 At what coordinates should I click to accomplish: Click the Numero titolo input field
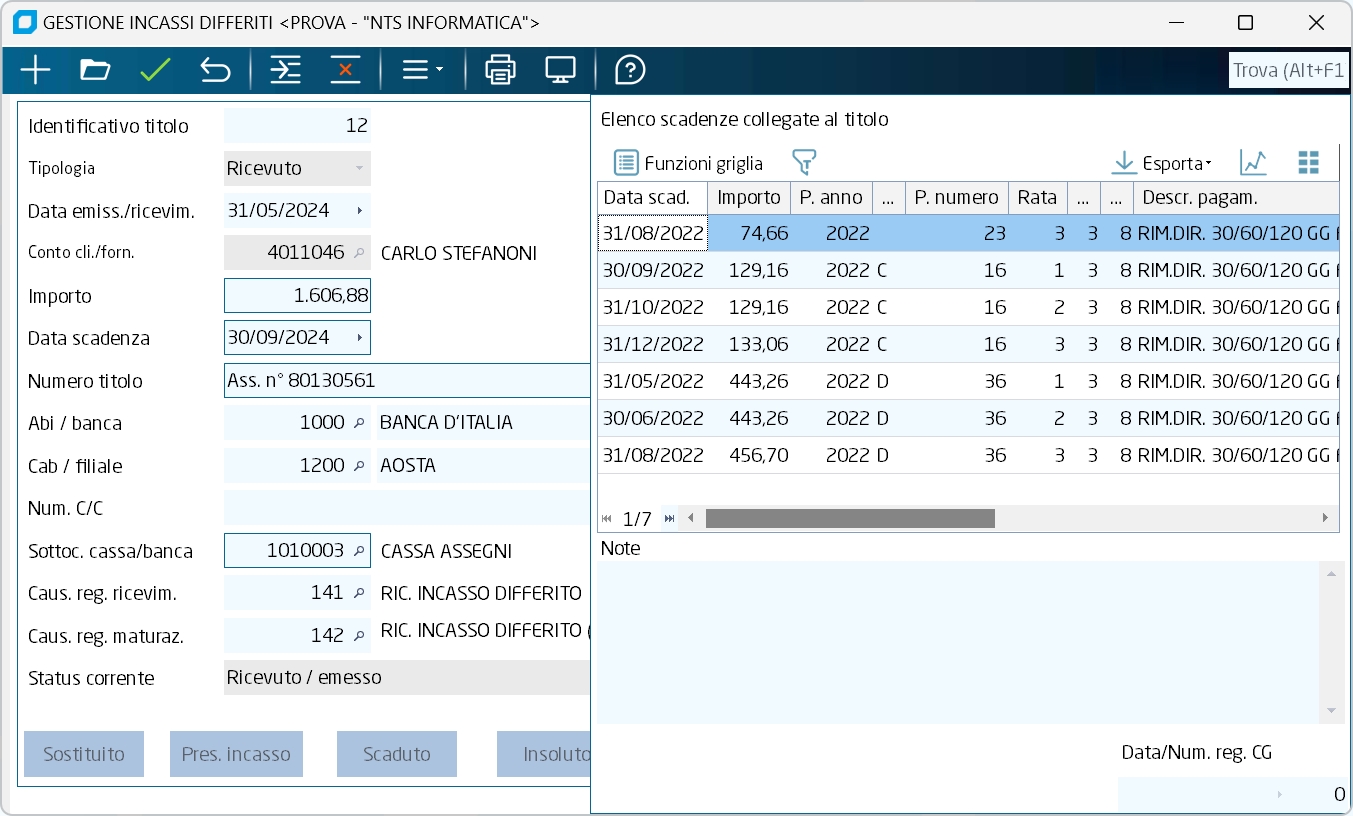point(406,381)
